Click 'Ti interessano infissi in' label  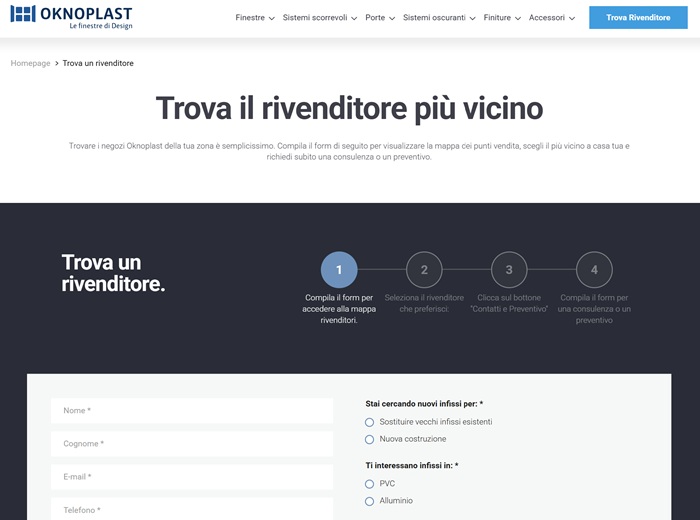(412, 465)
